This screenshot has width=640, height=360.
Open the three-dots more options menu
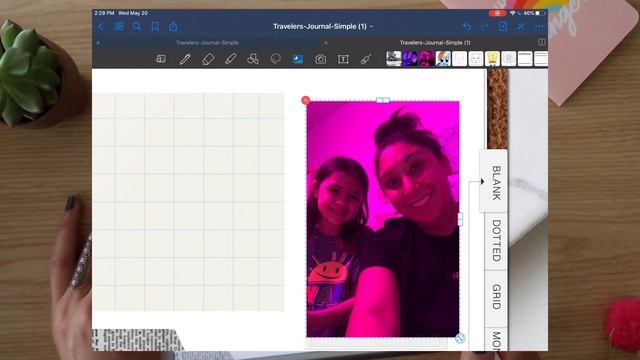click(x=539, y=27)
